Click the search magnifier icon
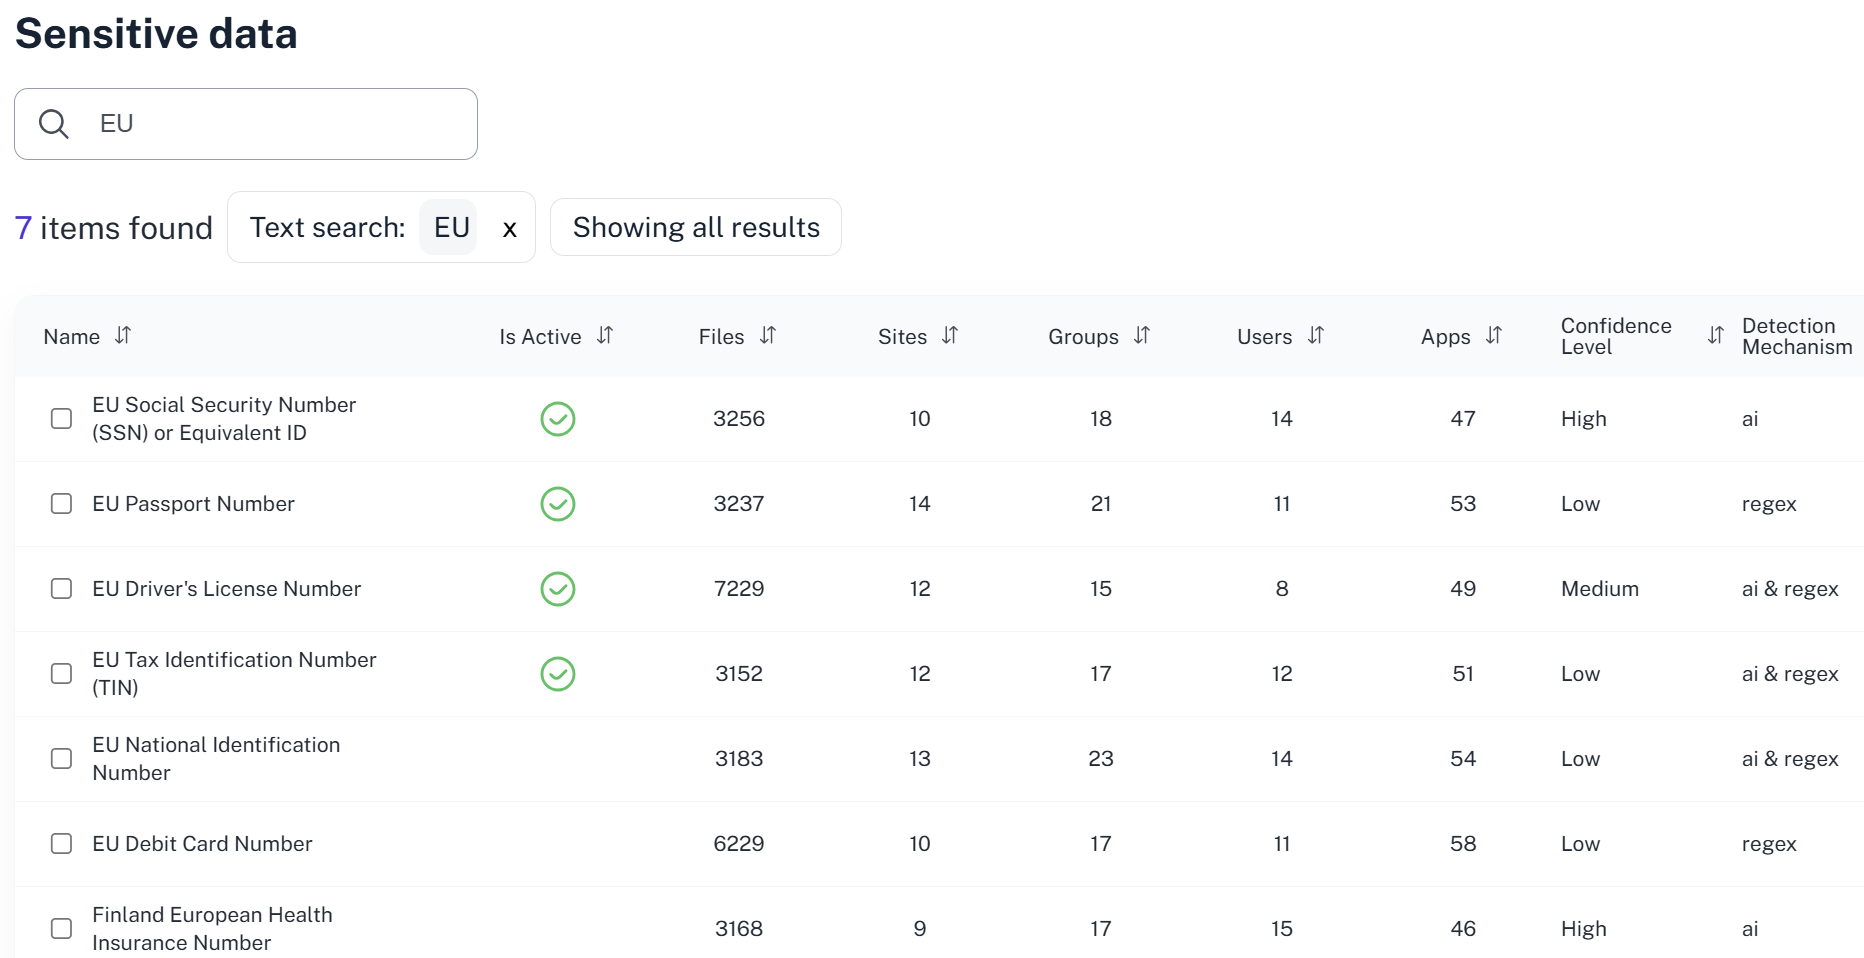Viewport: 1864px width, 958px height. [54, 124]
